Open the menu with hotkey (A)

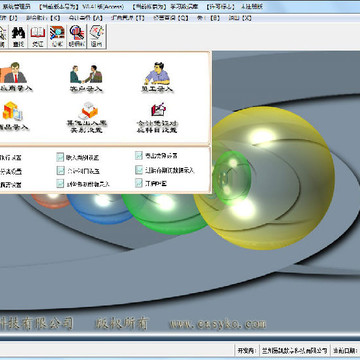tap(86, 18)
